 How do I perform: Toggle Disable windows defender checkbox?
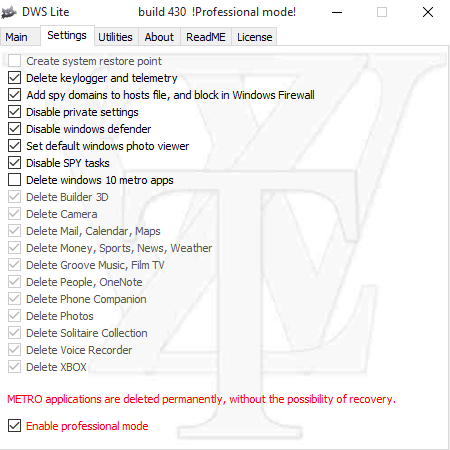15,129
